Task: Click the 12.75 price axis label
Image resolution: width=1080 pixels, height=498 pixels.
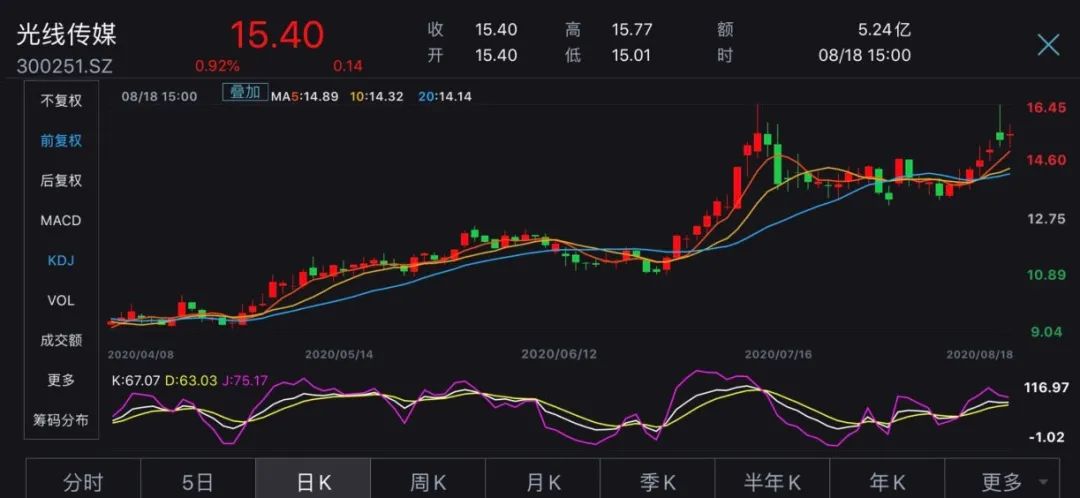Action: click(1048, 219)
